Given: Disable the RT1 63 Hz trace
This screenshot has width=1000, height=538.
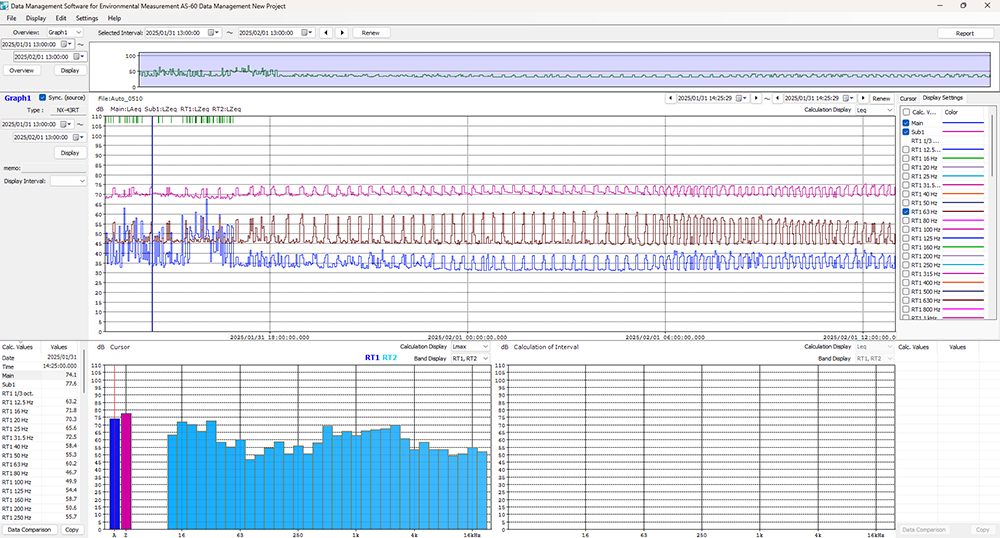Looking at the screenshot, I should 906,212.
